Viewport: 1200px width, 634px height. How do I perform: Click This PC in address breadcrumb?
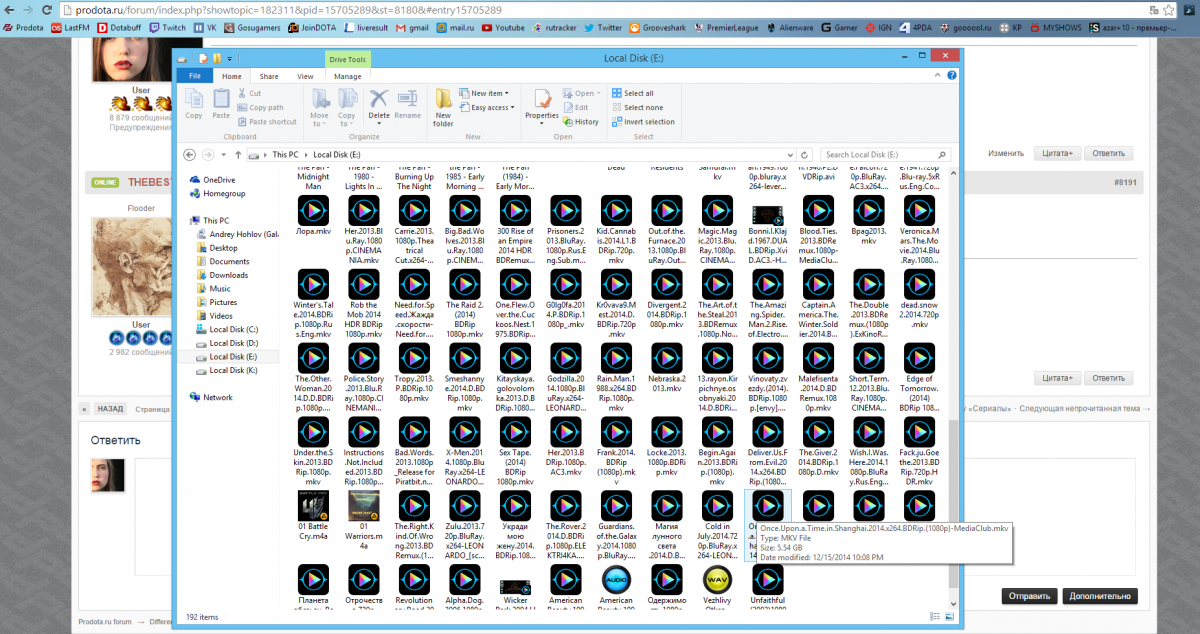point(286,155)
